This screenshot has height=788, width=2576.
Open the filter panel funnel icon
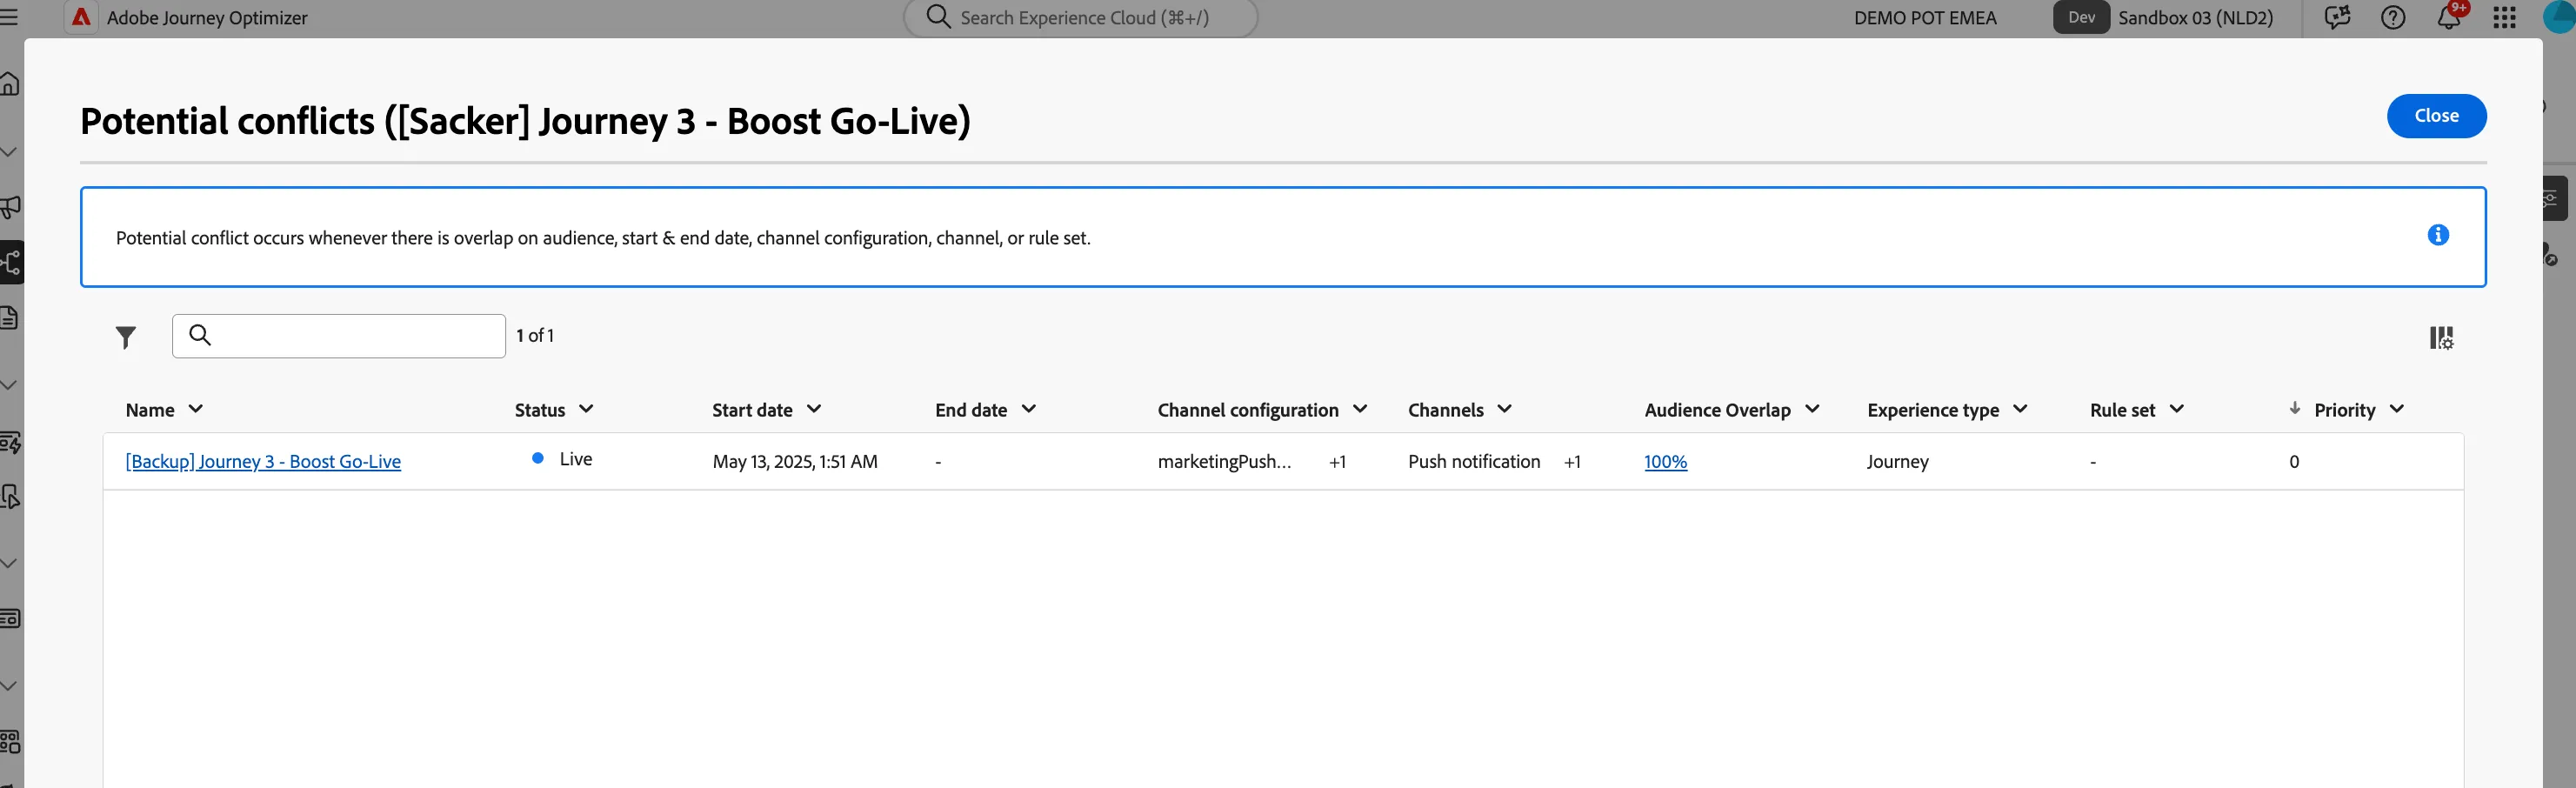[x=125, y=338]
